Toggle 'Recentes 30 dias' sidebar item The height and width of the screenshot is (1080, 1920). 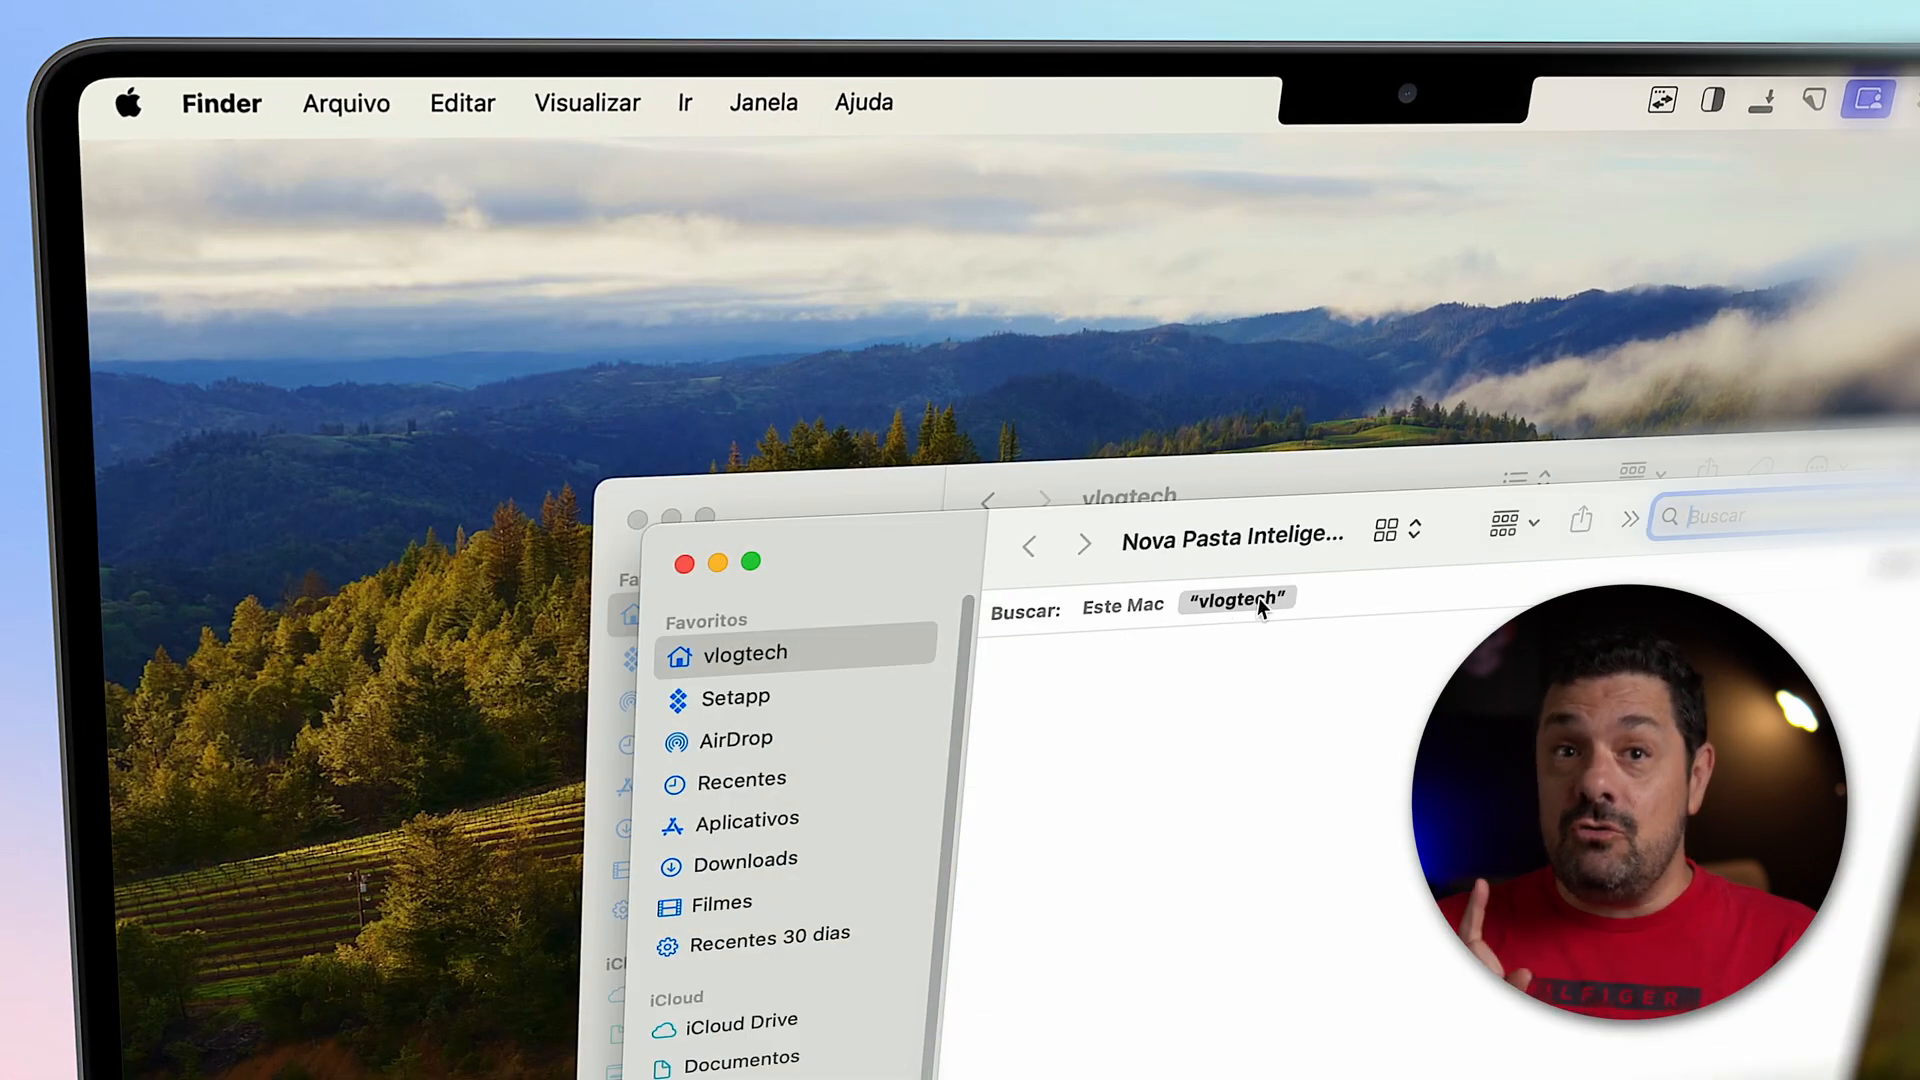pyautogui.click(x=770, y=936)
